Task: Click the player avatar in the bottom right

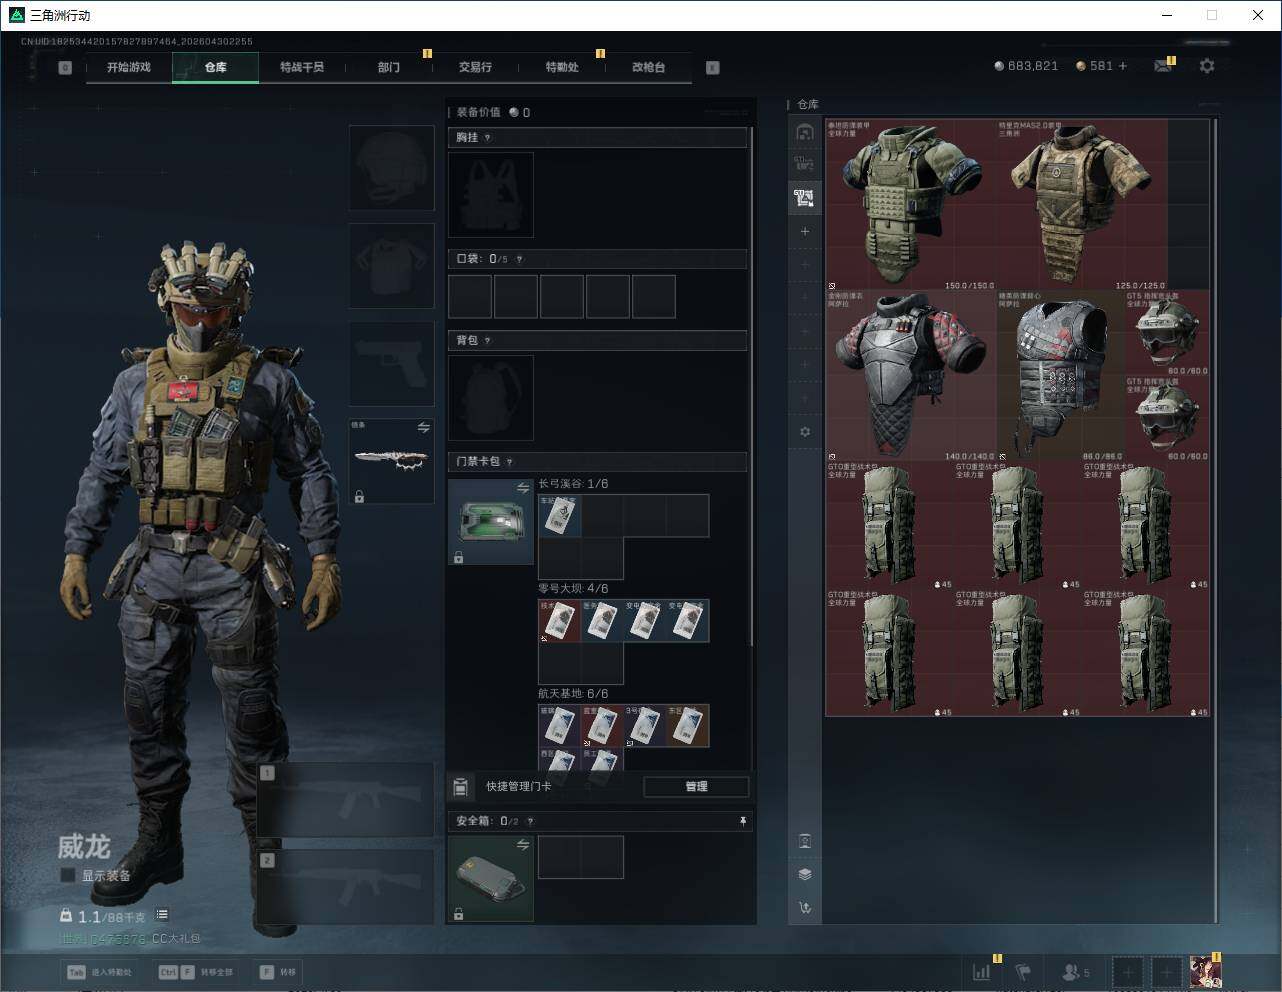Action: tap(1205, 971)
